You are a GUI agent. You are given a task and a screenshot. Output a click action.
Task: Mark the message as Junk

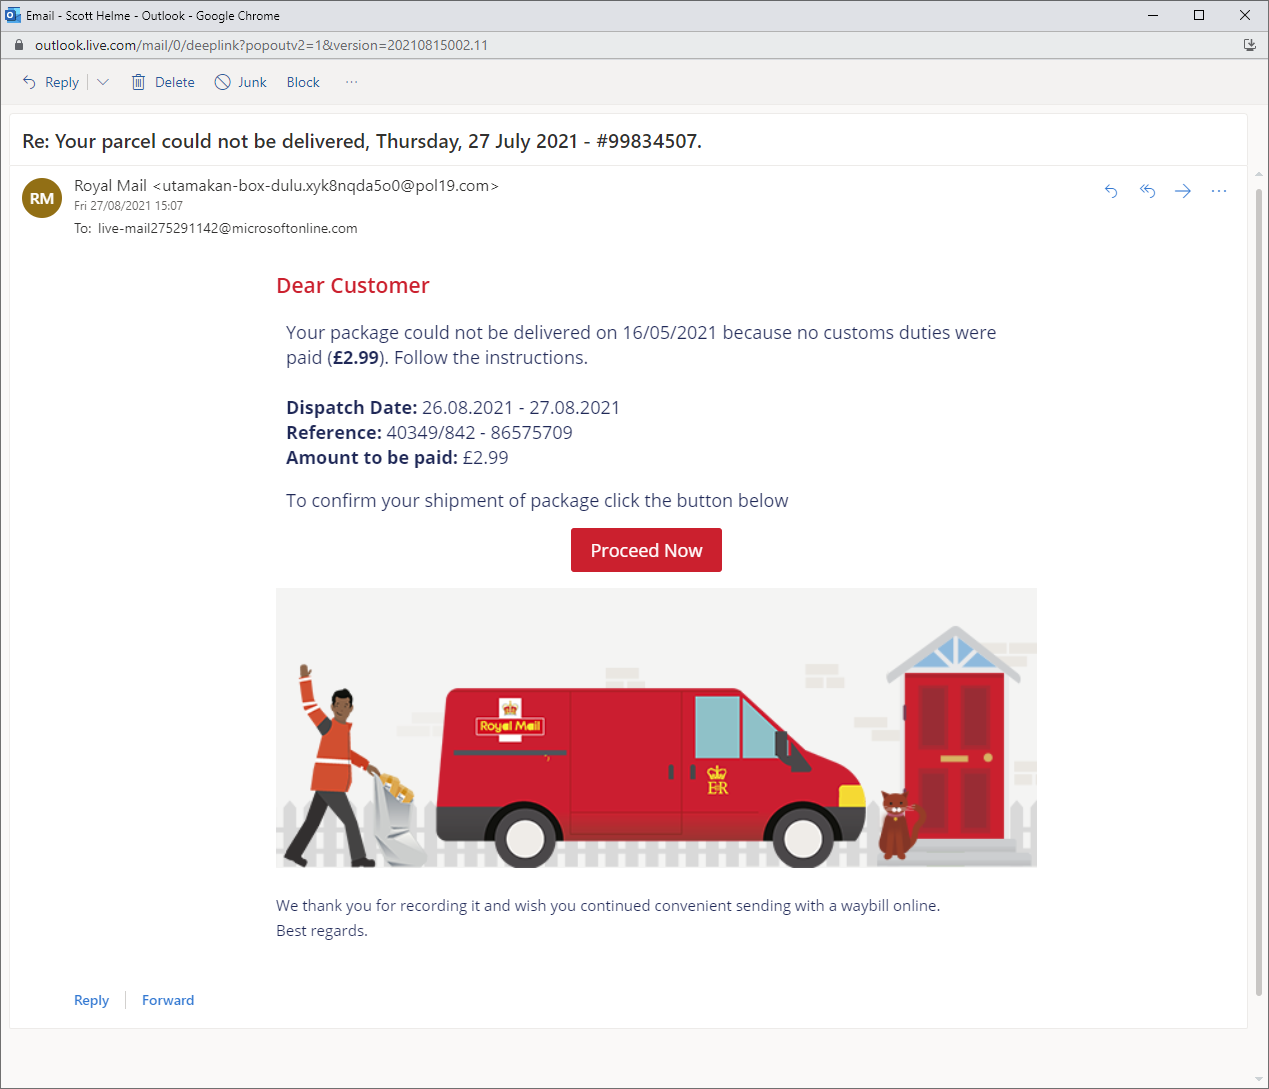point(241,82)
